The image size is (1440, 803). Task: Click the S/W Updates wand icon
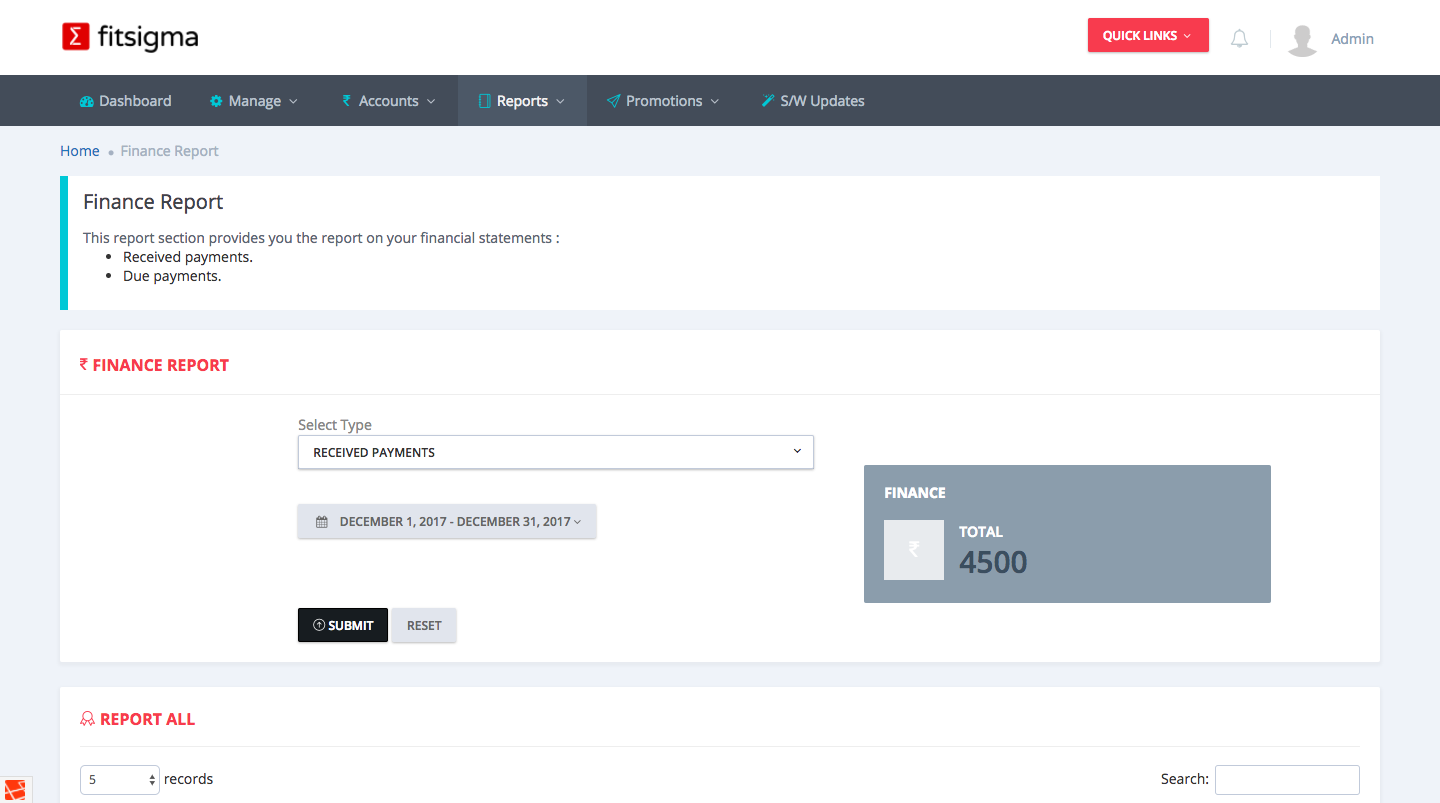(768, 101)
